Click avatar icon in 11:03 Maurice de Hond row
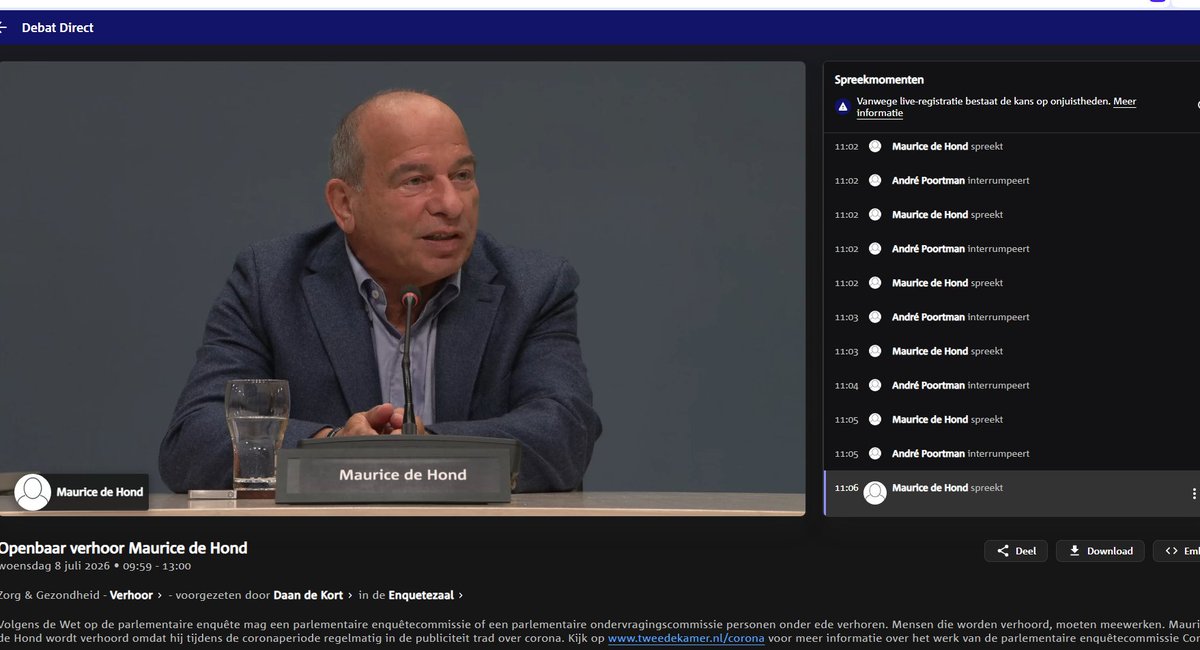 875,351
